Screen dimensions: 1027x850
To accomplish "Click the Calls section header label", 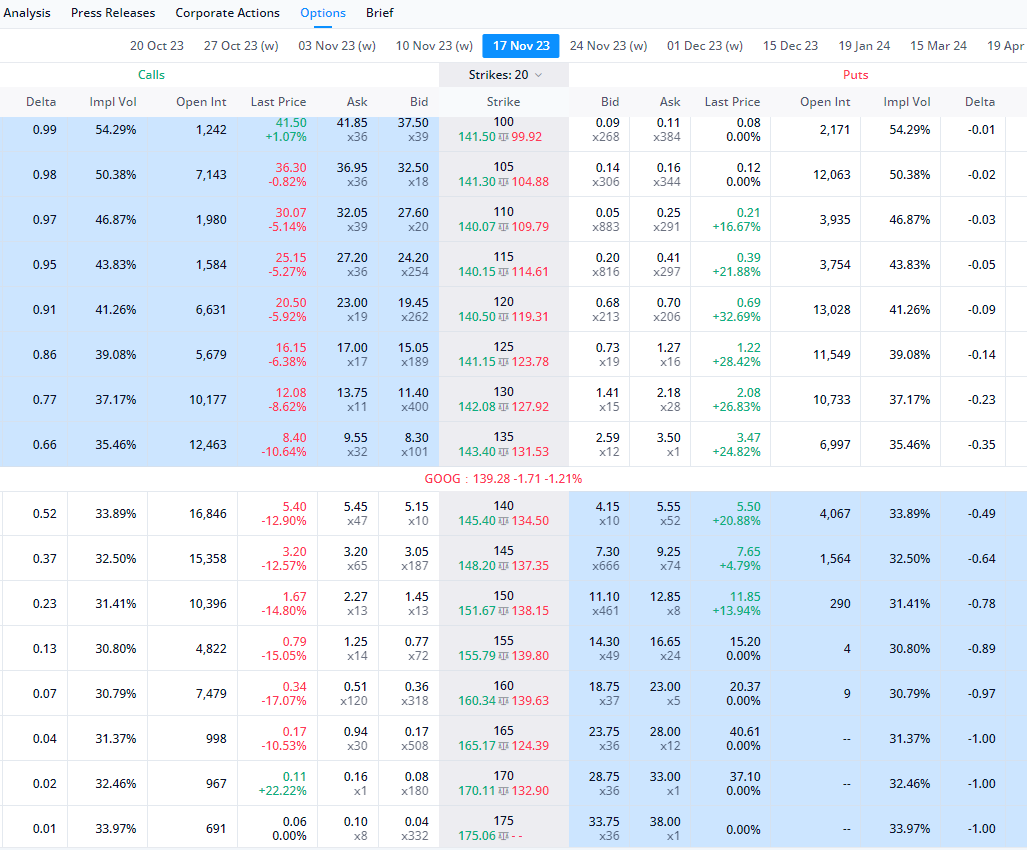I will point(151,75).
